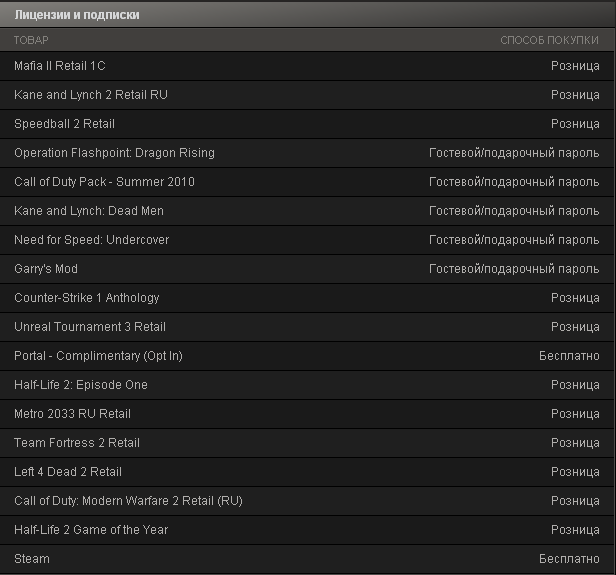Select Half-Life 2 Game of the Year

click(307, 530)
